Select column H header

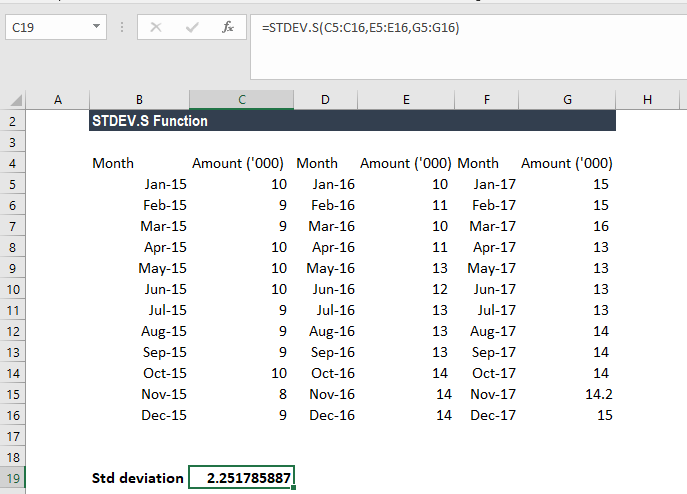point(648,100)
